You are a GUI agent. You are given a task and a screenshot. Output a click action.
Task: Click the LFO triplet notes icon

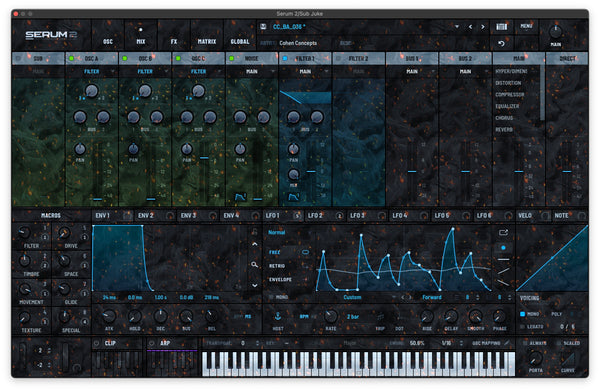[380, 317]
